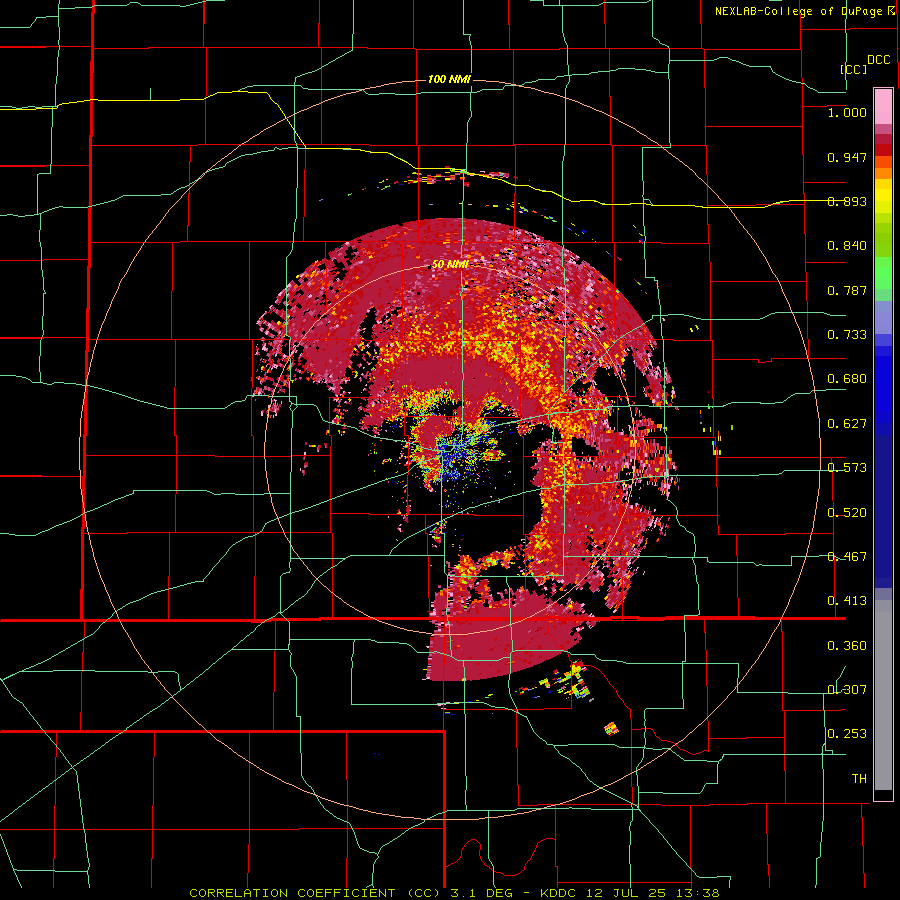Image resolution: width=900 pixels, height=900 pixels.
Task: Select the 0.627 legend value
Action: 847,424
